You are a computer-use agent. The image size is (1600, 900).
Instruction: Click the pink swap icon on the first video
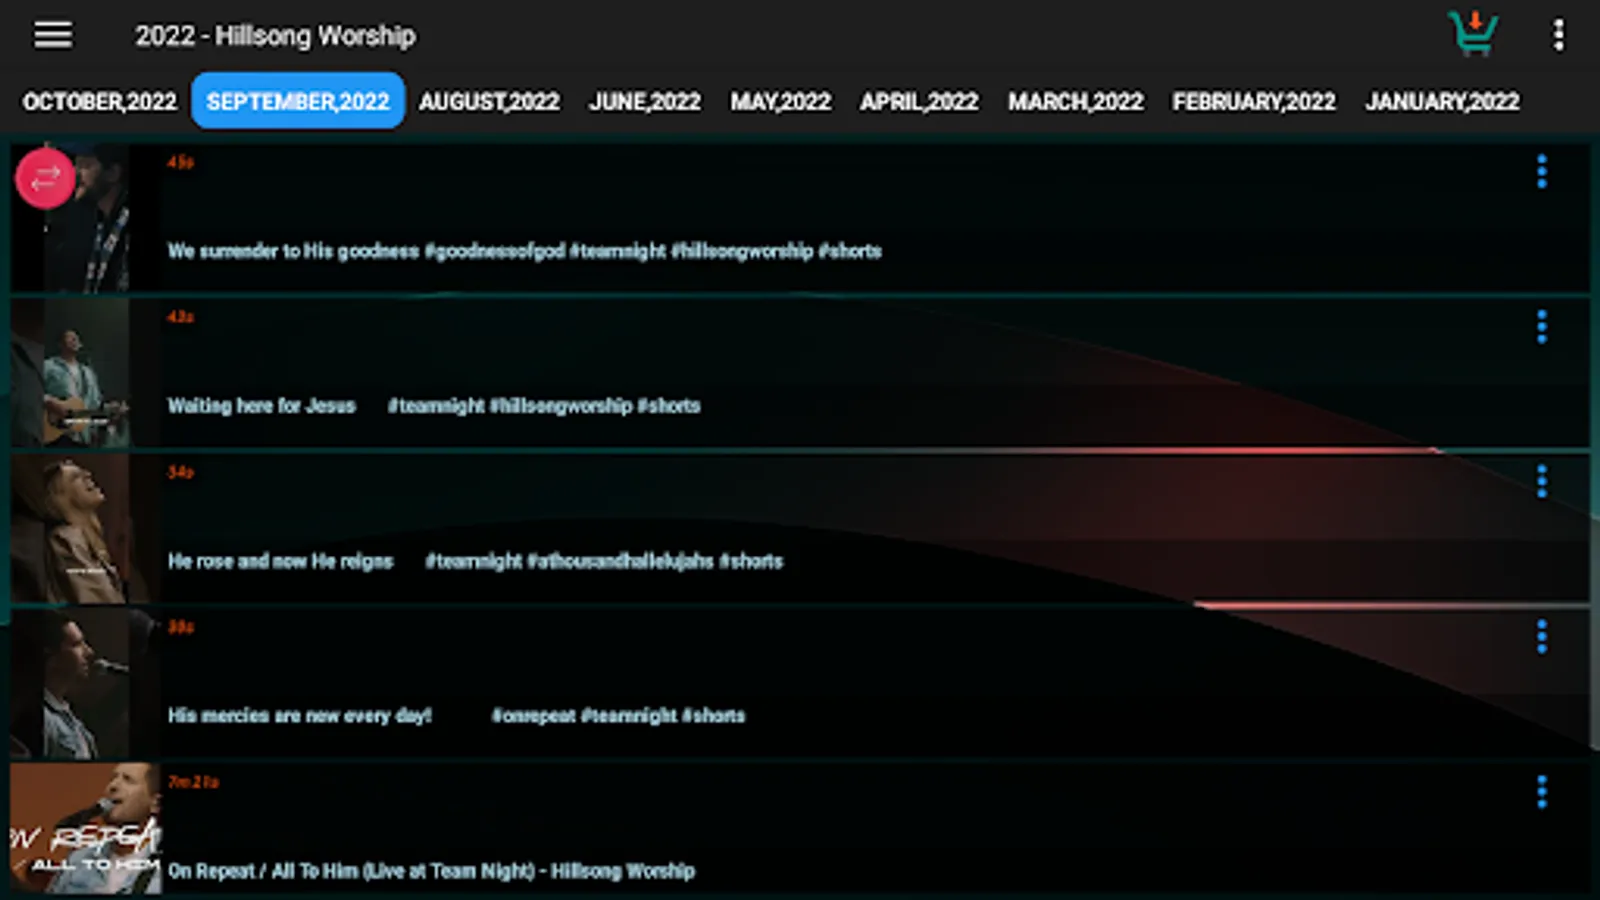point(45,178)
